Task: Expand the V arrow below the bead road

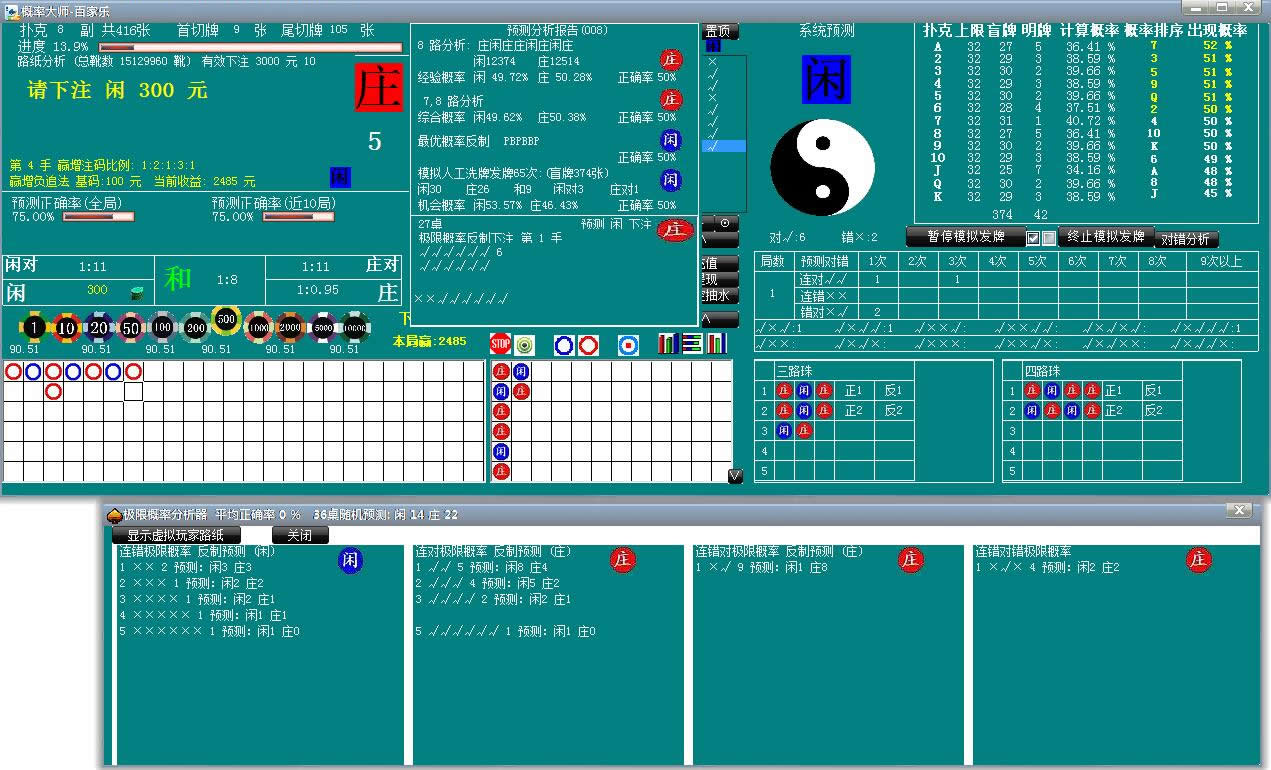Action: click(x=735, y=476)
